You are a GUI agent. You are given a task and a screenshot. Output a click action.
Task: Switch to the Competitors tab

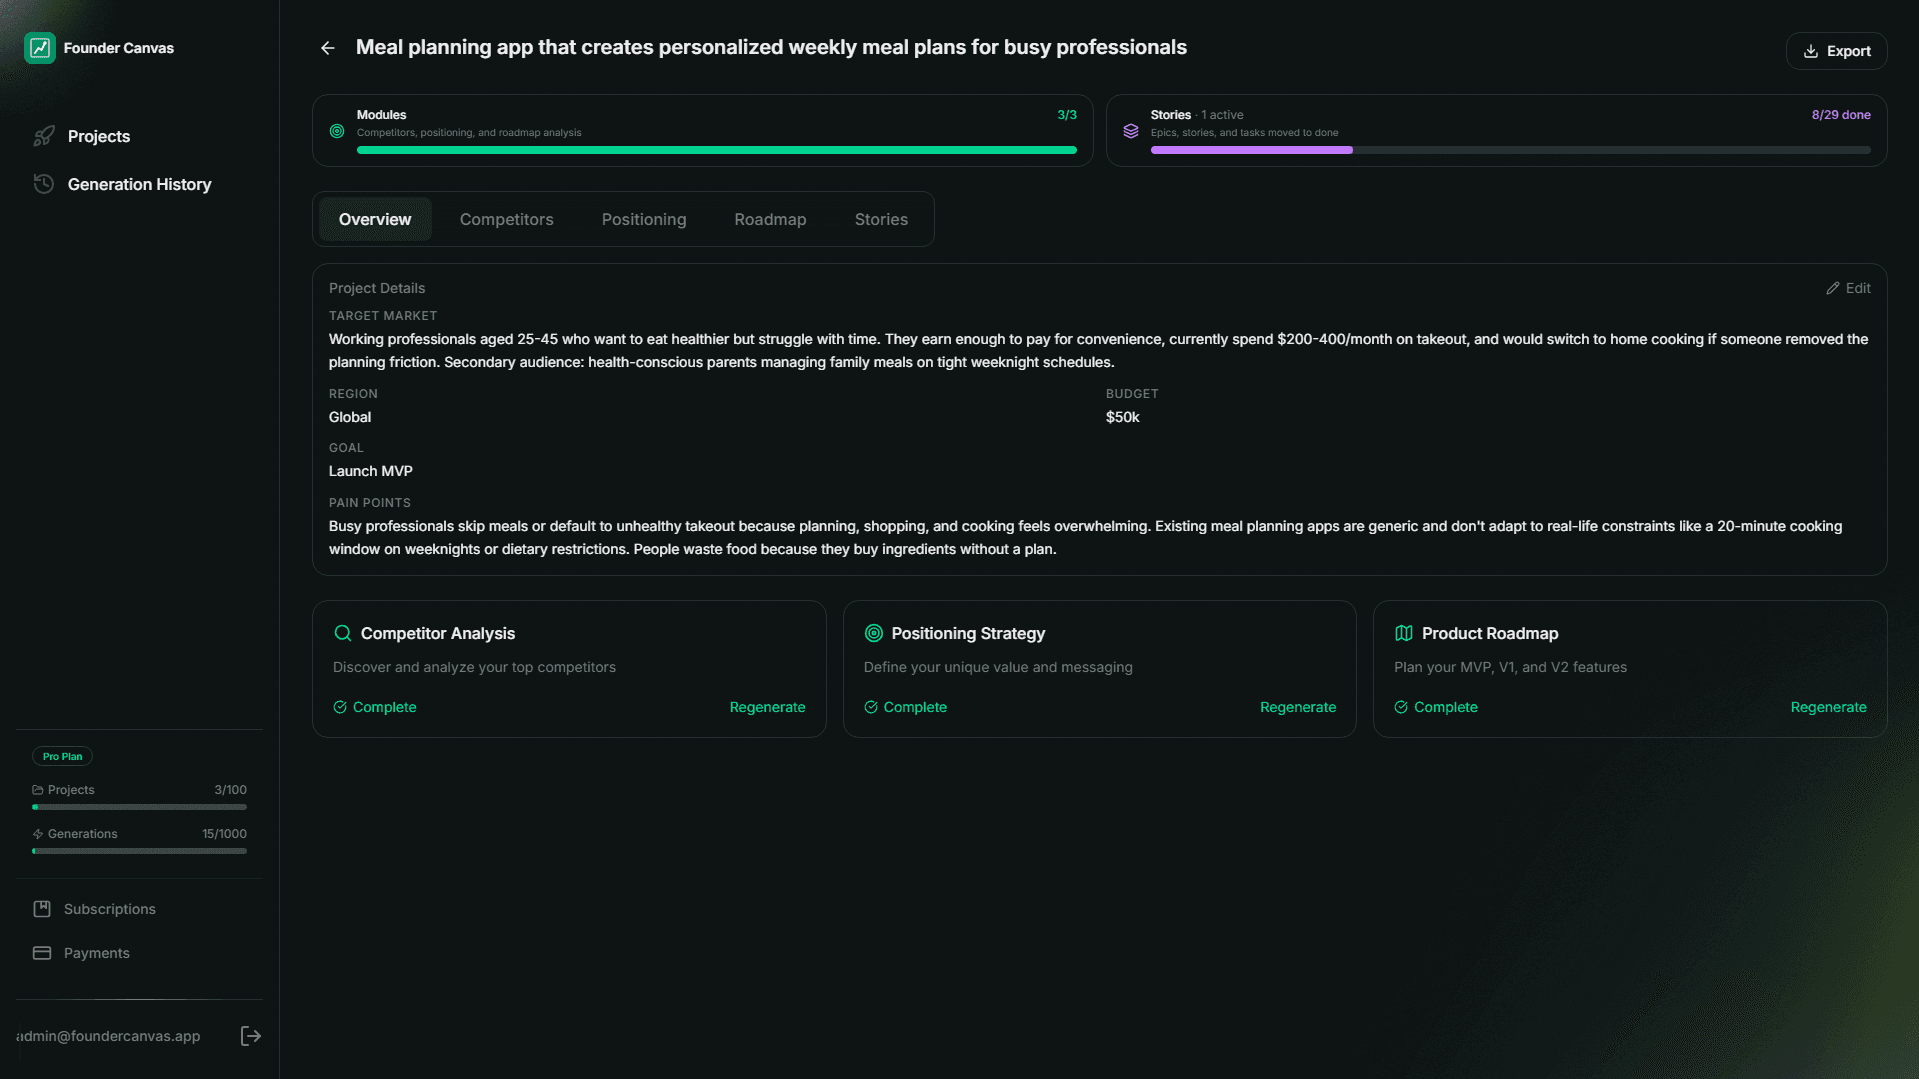[x=506, y=219]
